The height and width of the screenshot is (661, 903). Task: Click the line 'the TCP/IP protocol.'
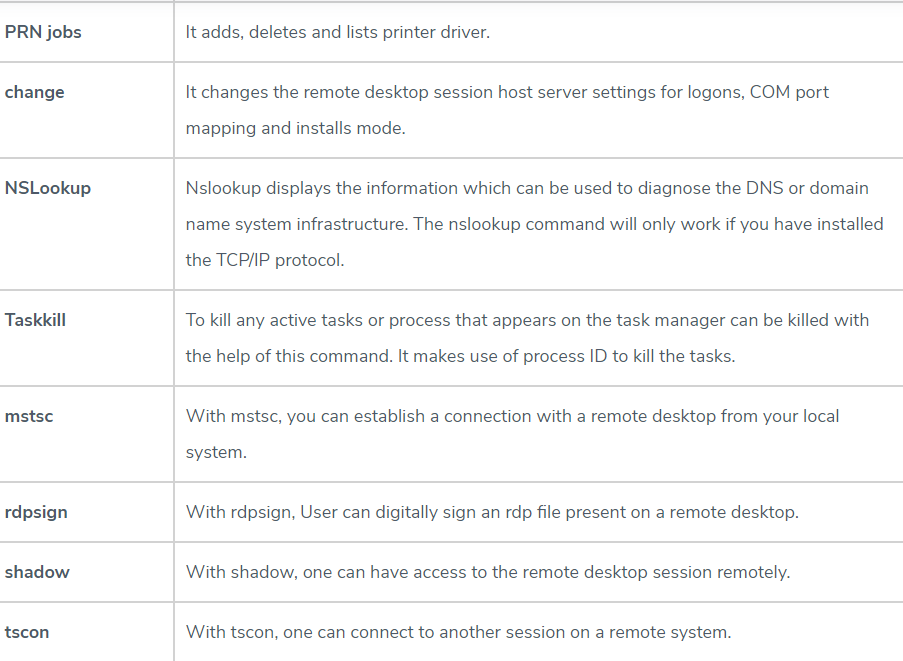click(x=264, y=260)
